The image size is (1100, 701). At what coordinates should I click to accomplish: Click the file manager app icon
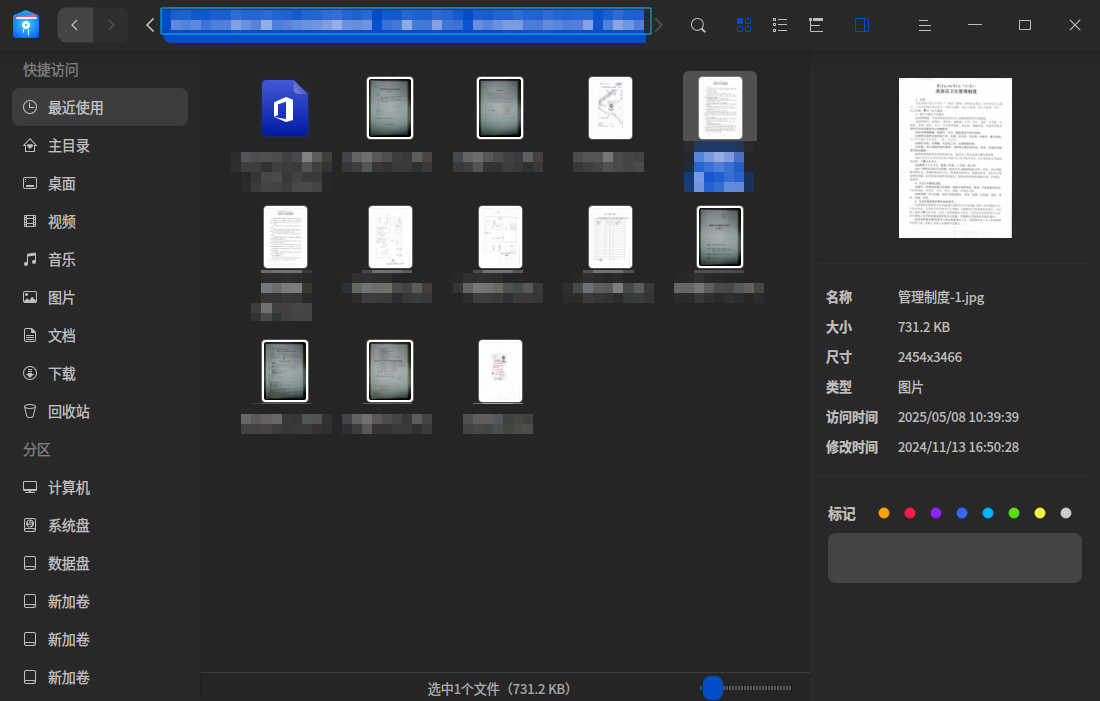pos(26,25)
